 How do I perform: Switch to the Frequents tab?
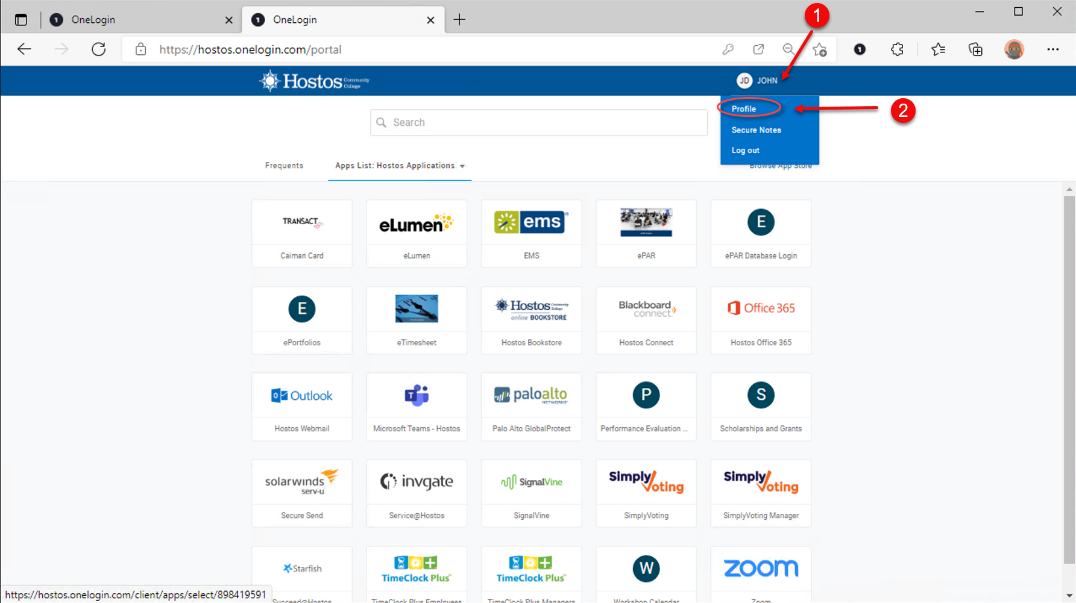pyautogui.click(x=284, y=166)
